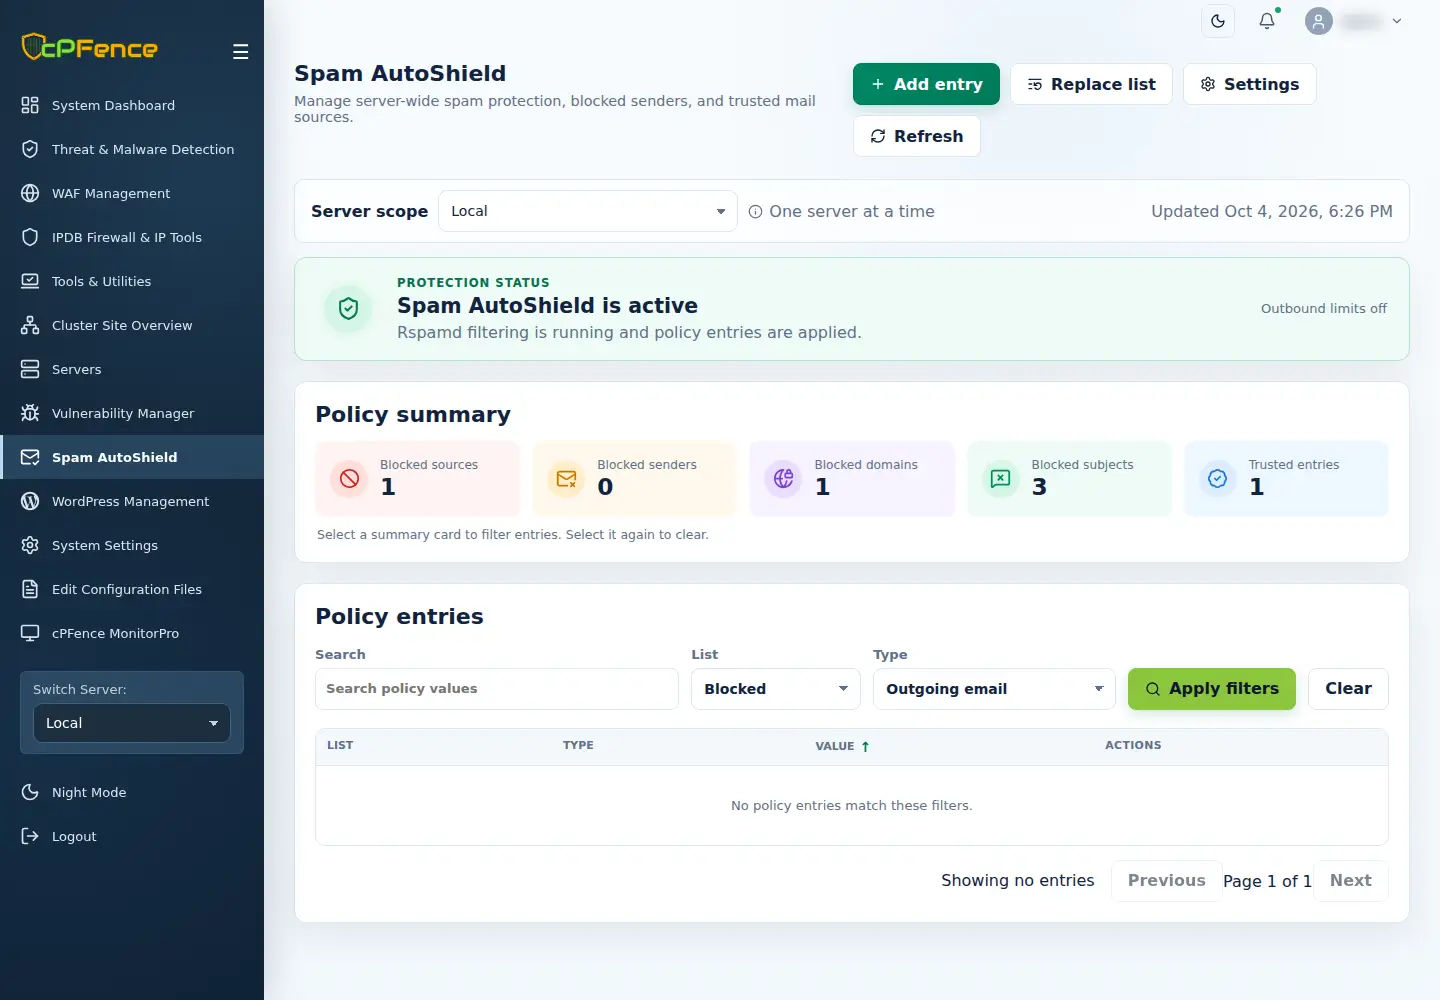Click IPDB Firewall shield icon
The width and height of the screenshot is (1440, 1000).
[30, 237]
